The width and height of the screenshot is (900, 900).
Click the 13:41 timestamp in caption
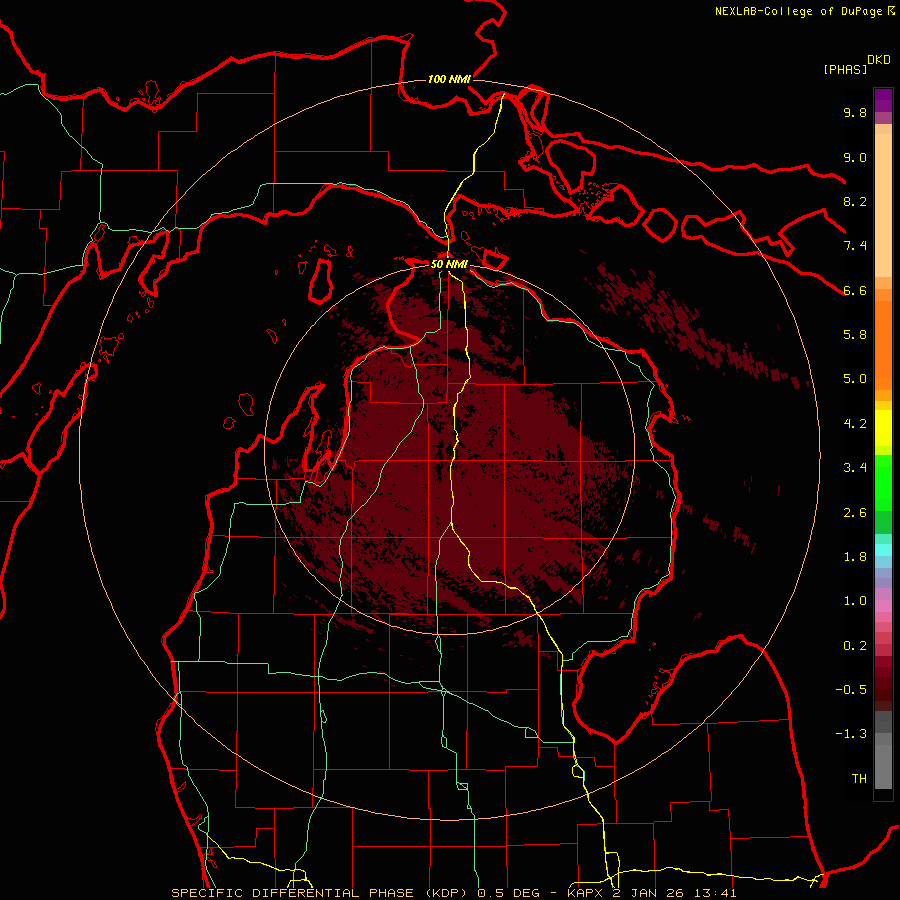(x=717, y=893)
